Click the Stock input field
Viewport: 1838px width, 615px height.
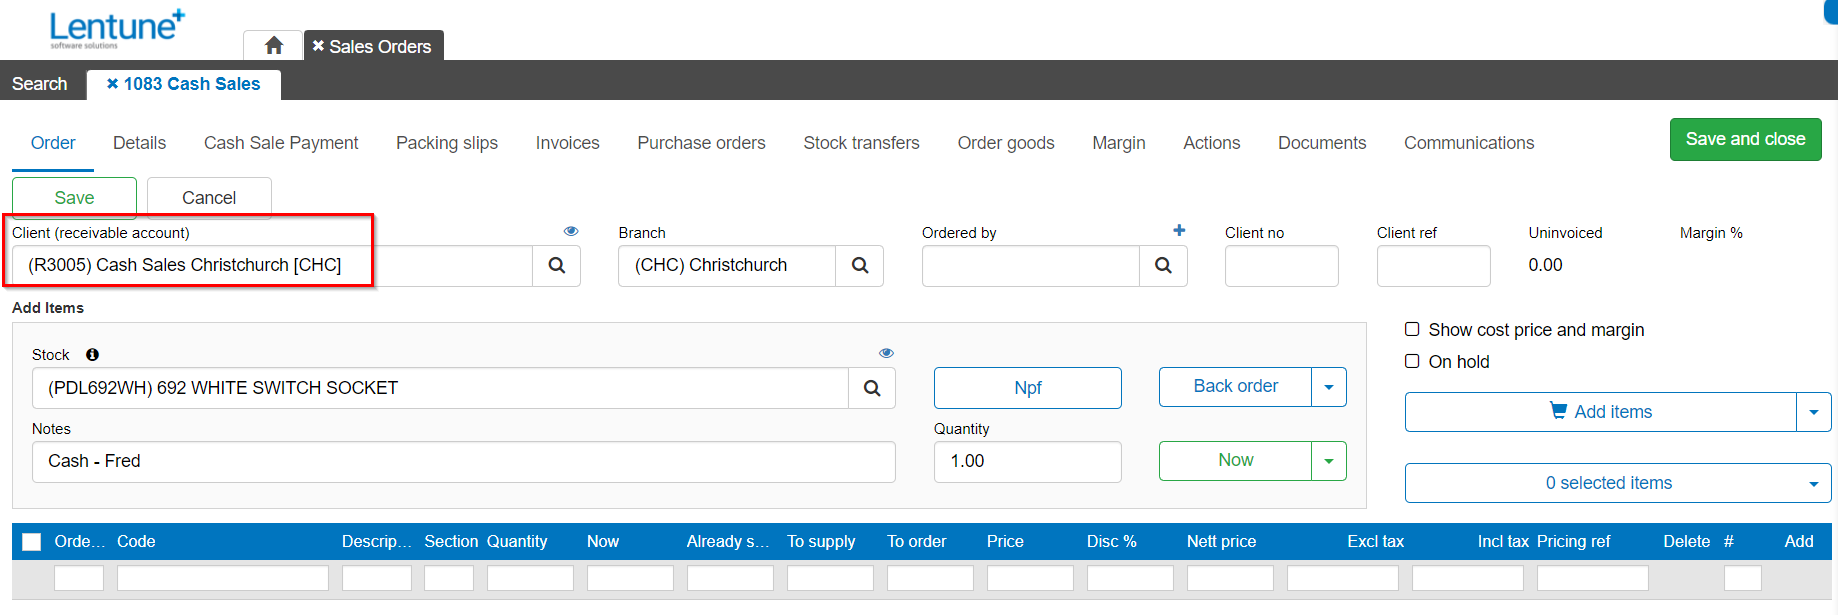tap(440, 388)
